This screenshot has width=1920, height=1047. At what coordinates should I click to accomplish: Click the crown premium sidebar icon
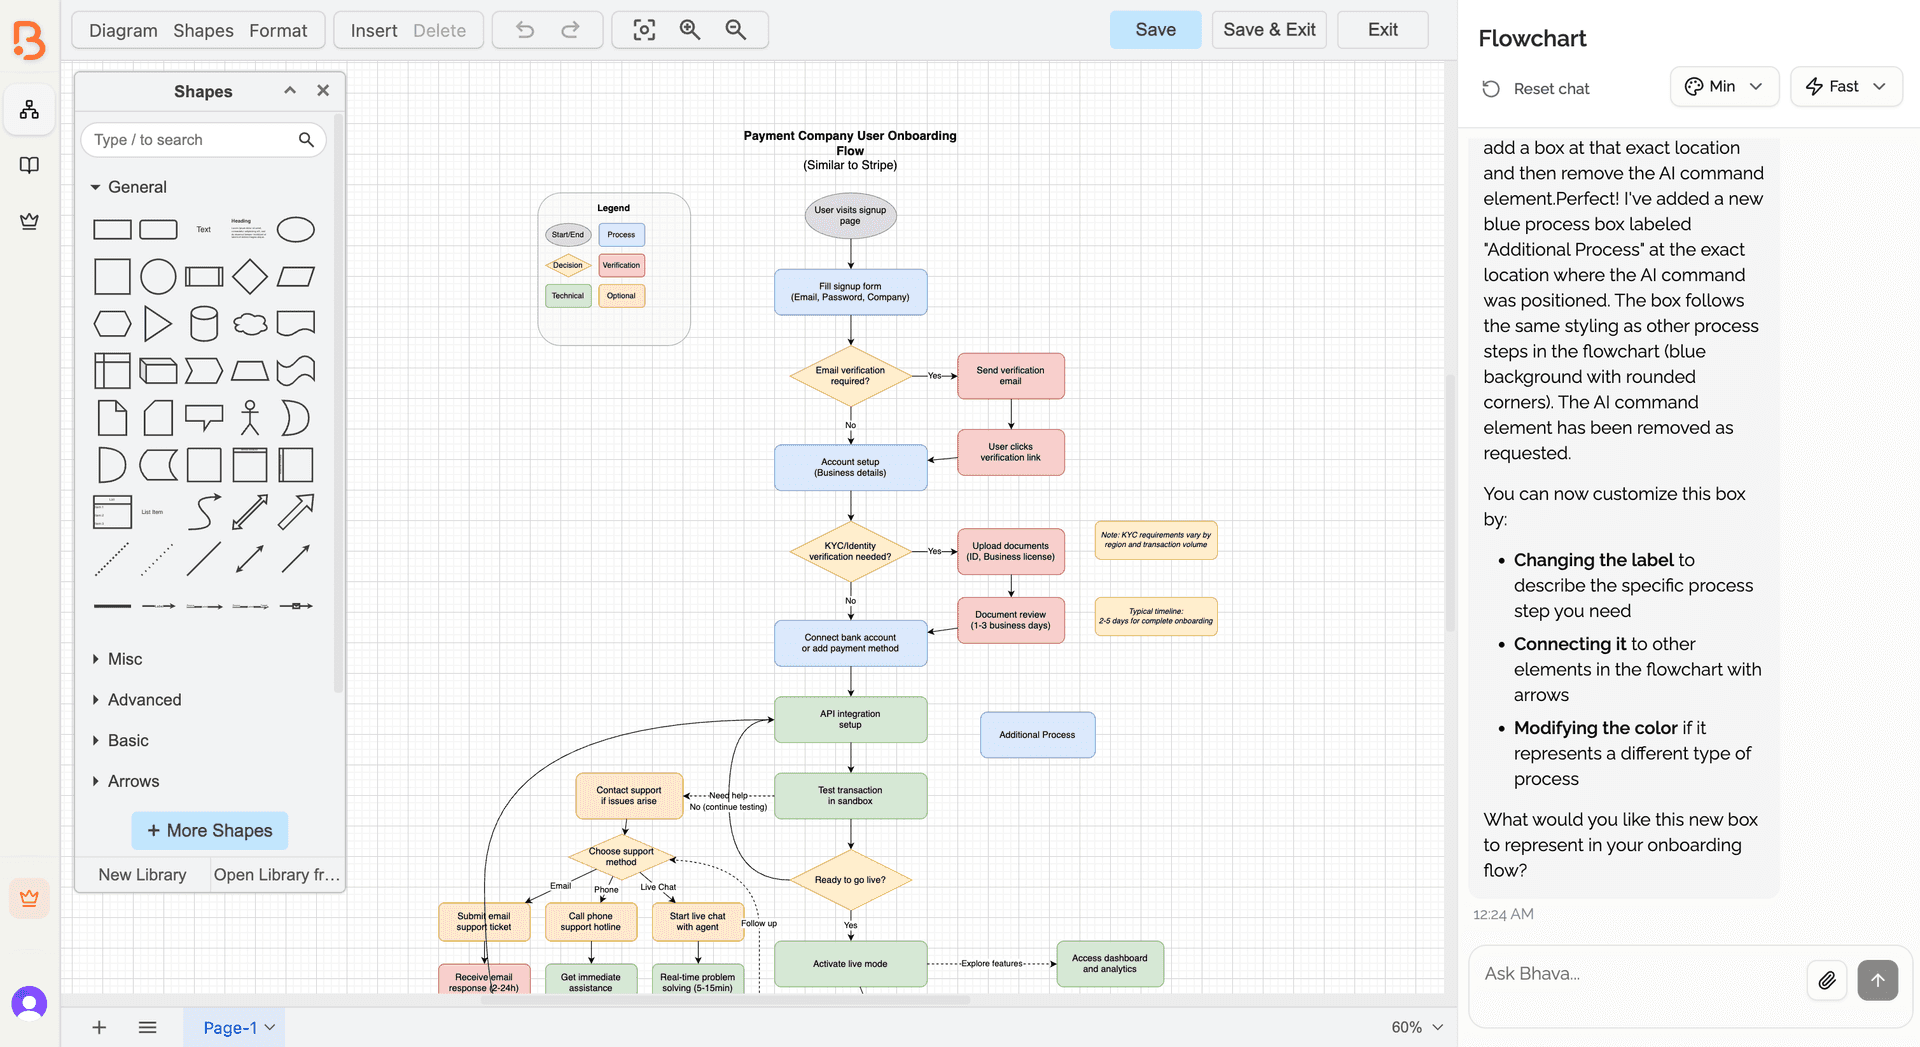point(29,221)
